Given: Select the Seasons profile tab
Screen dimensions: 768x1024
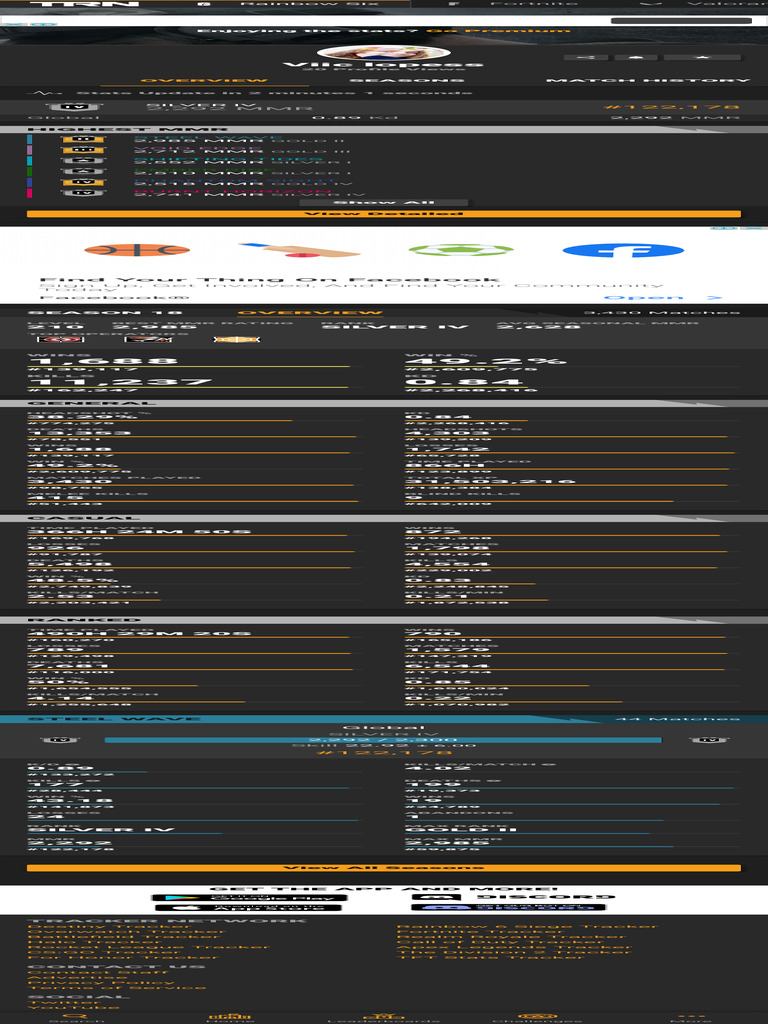Looking at the screenshot, I should [407, 80].
